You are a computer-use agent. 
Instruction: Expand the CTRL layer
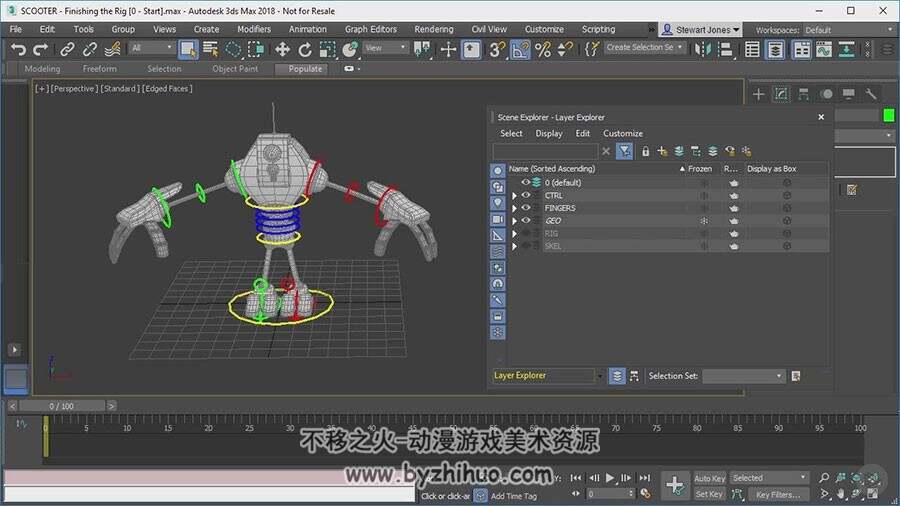514,196
